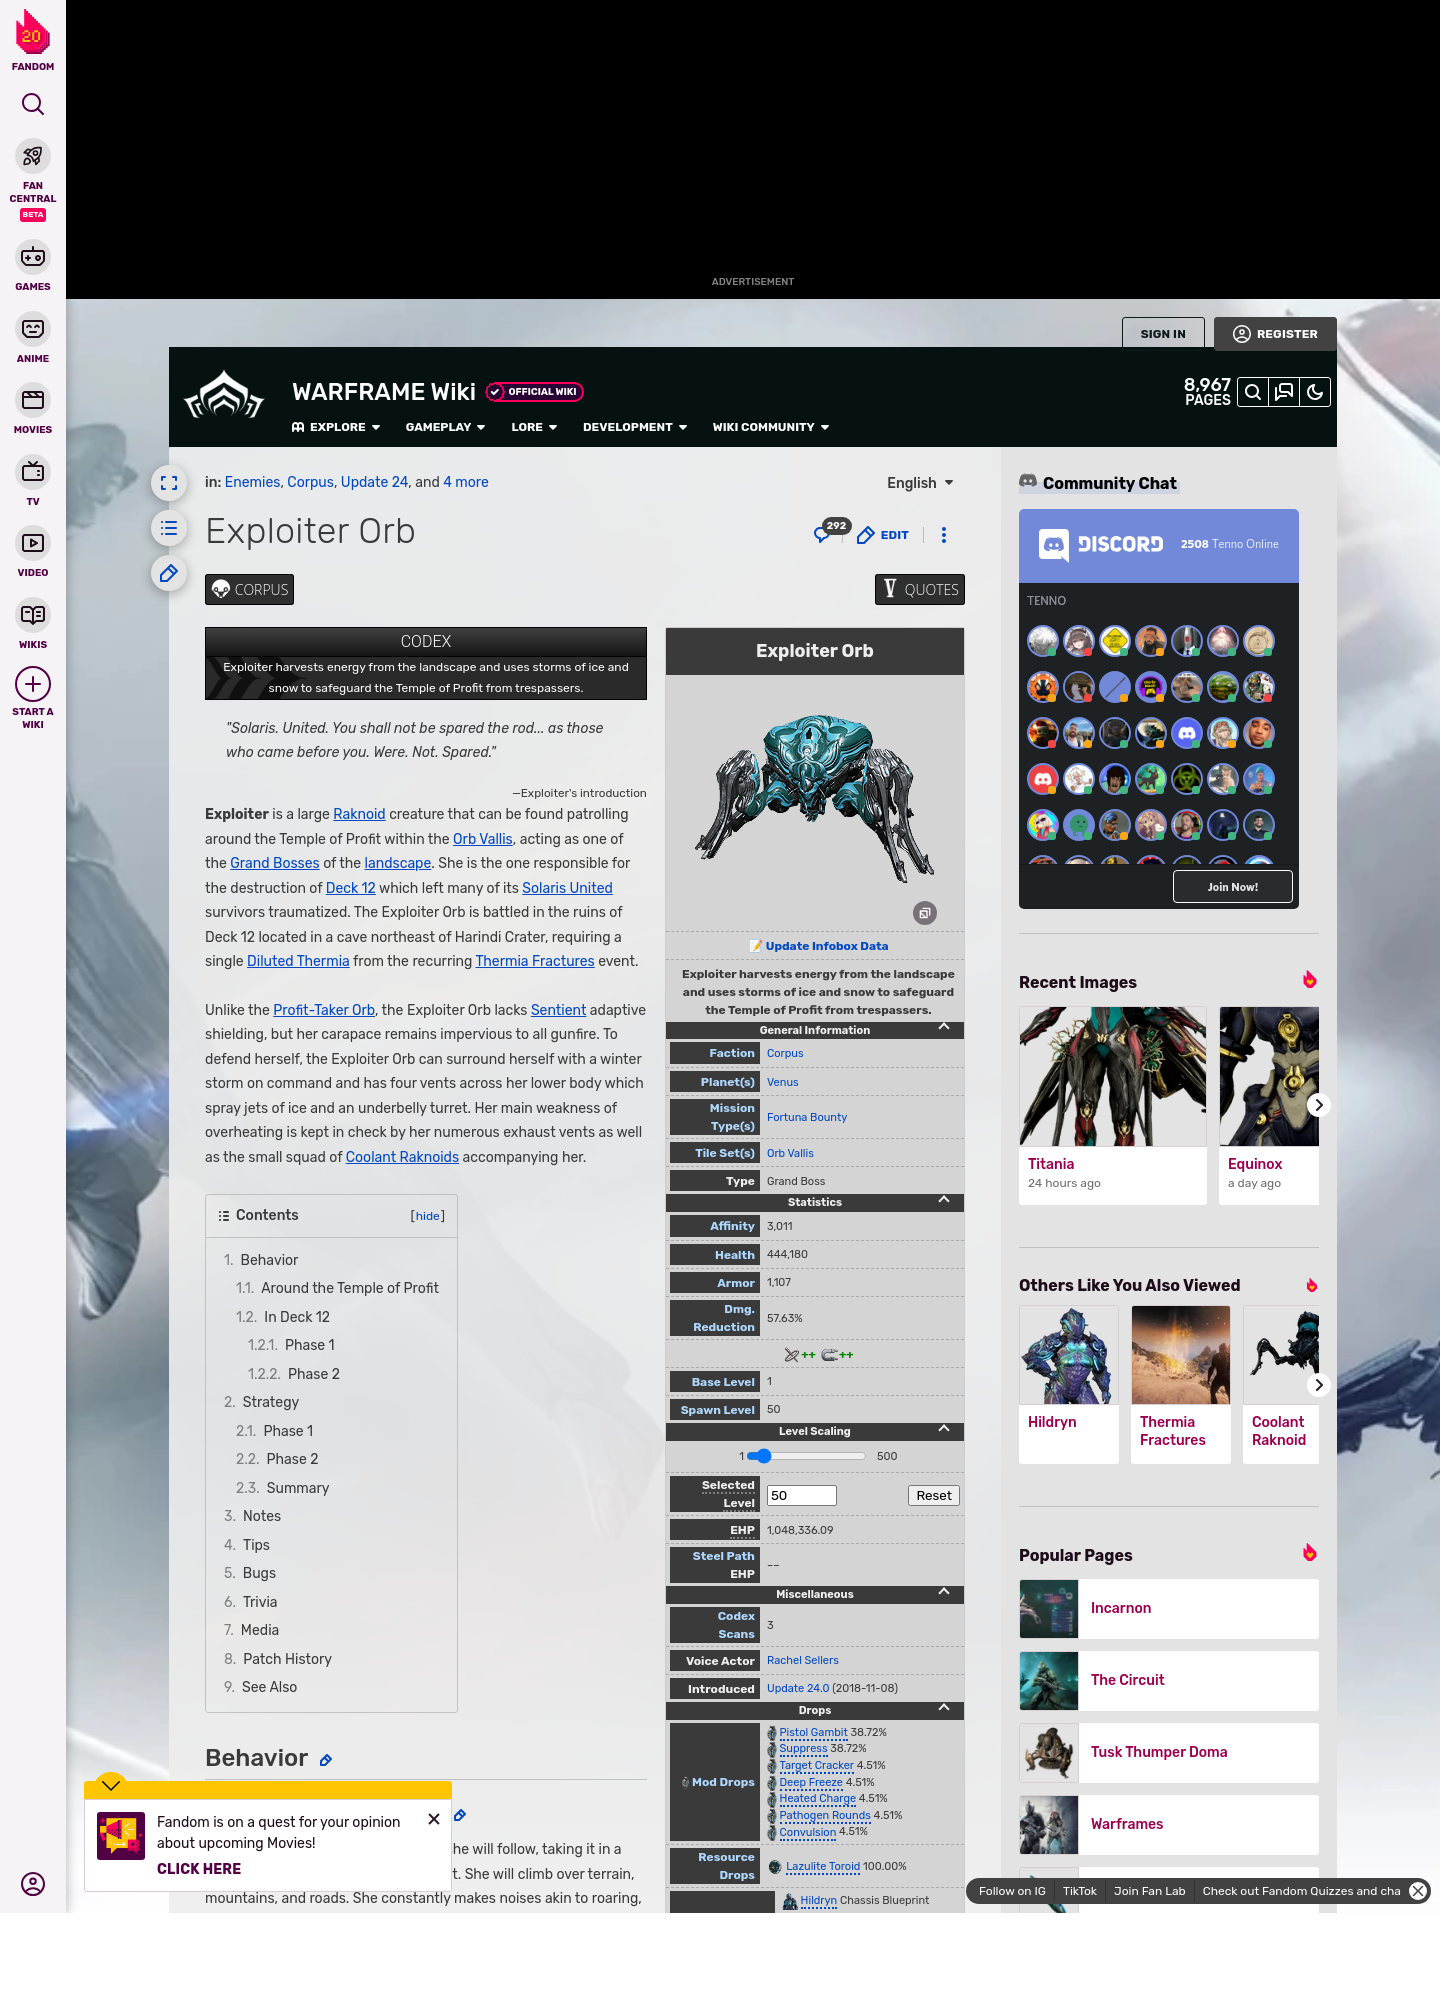The height and width of the screenshot is (2000, 1440).
Task: Enlarge the Exploiter Orb infobox image
Action: pyautogui.click(x=925, y=913)
